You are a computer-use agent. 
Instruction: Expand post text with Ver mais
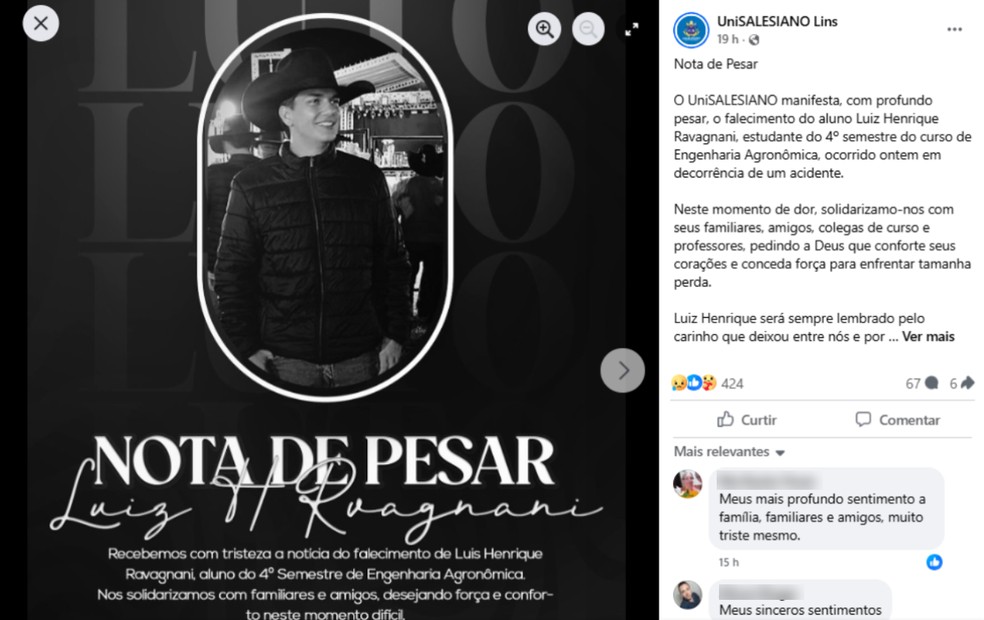(x=928, y=337)
